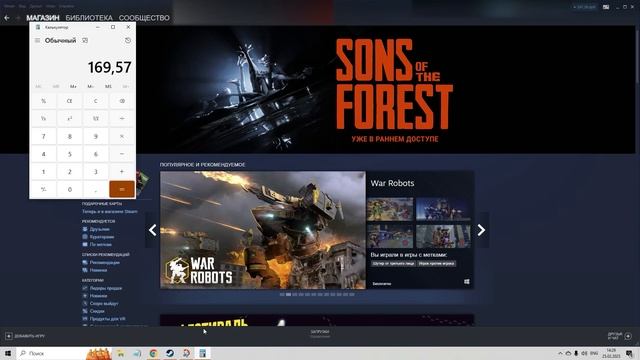Image resolution: width=640 pixels, height=360 pixels.
Task: Click digit 2 in Calculator
Action: (69, 171)
